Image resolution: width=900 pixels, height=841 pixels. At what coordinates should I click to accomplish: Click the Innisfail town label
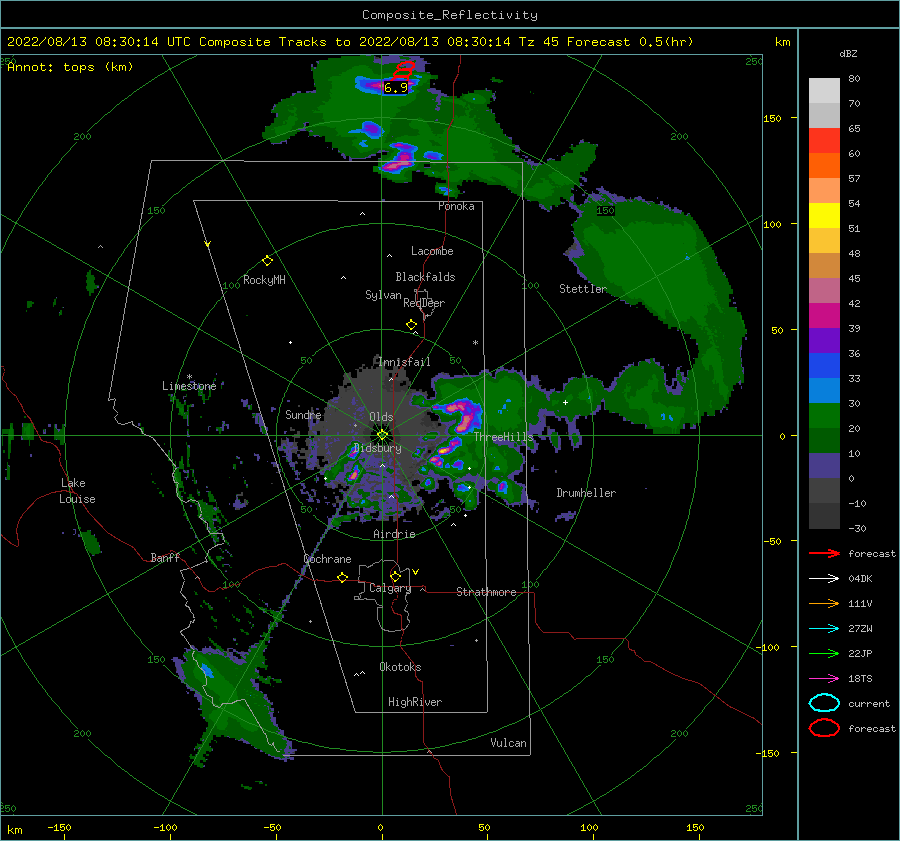point(404,362)
